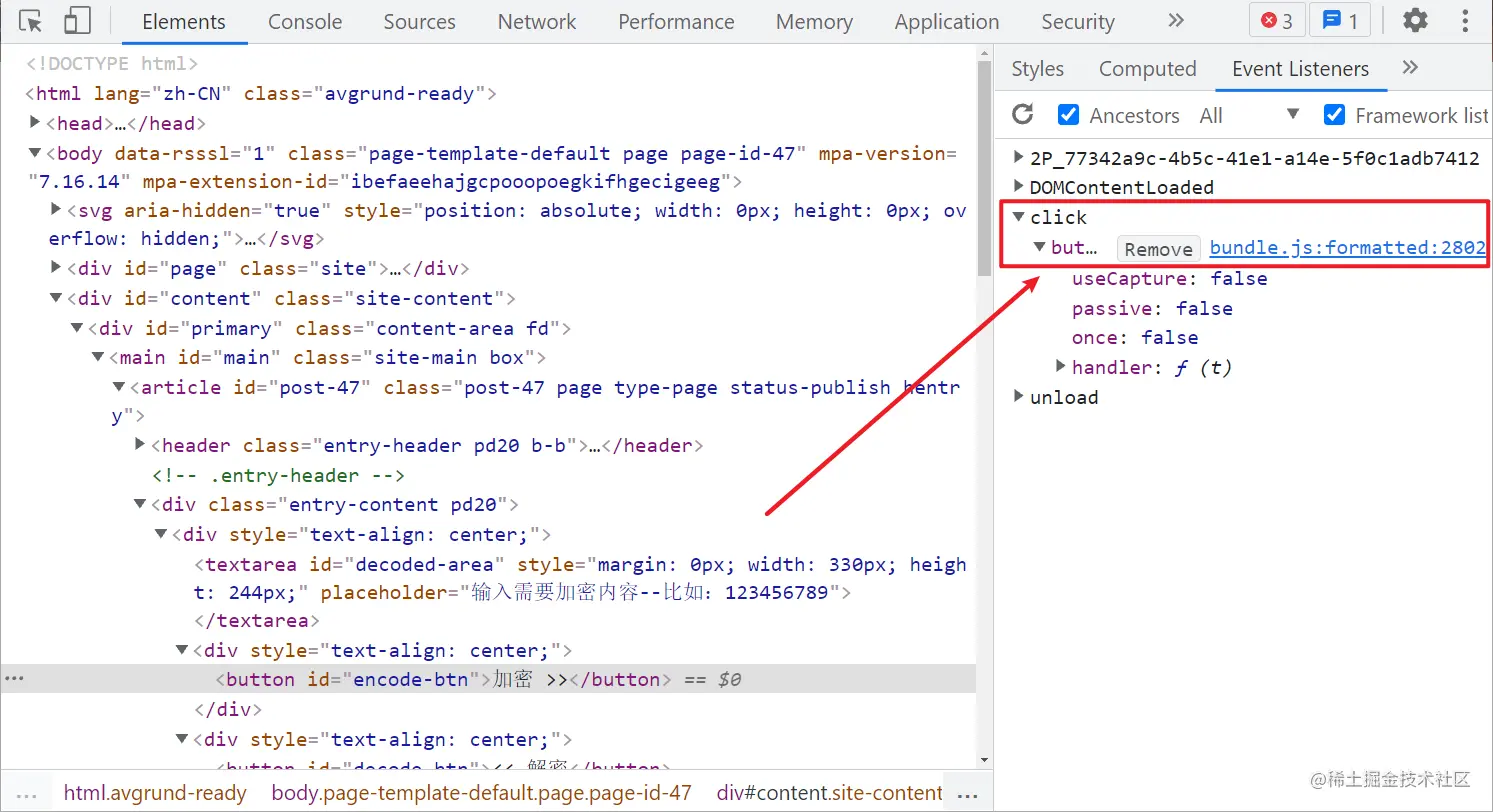Expand the DOMContentLoaded listener group
Image resolution: width=1493 pixels, height=812 pixels.
coord(1019,187)
